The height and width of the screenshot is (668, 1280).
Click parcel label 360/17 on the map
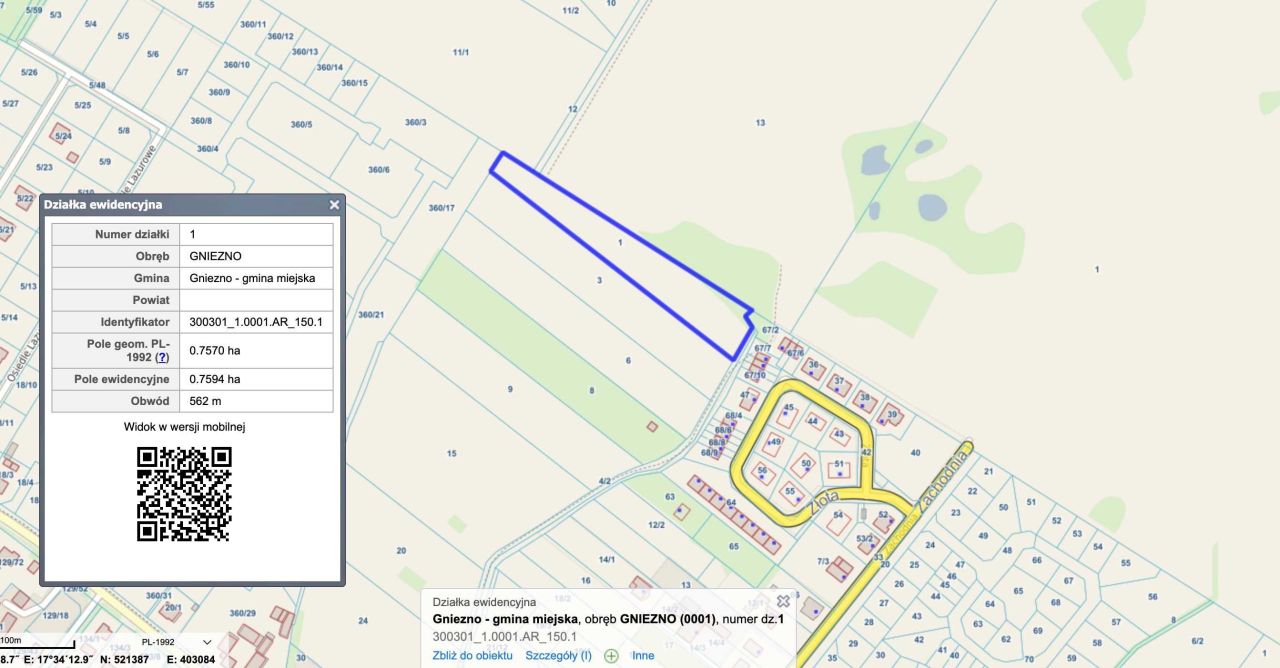[x=441, y=208]
